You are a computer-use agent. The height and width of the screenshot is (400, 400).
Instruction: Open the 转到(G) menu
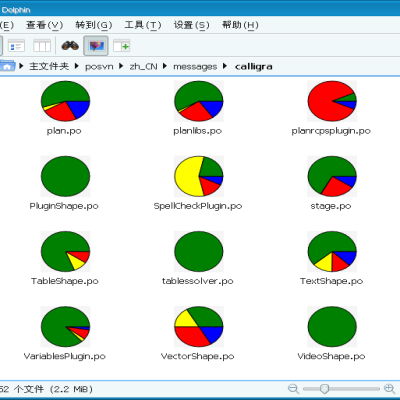(94, 25)
